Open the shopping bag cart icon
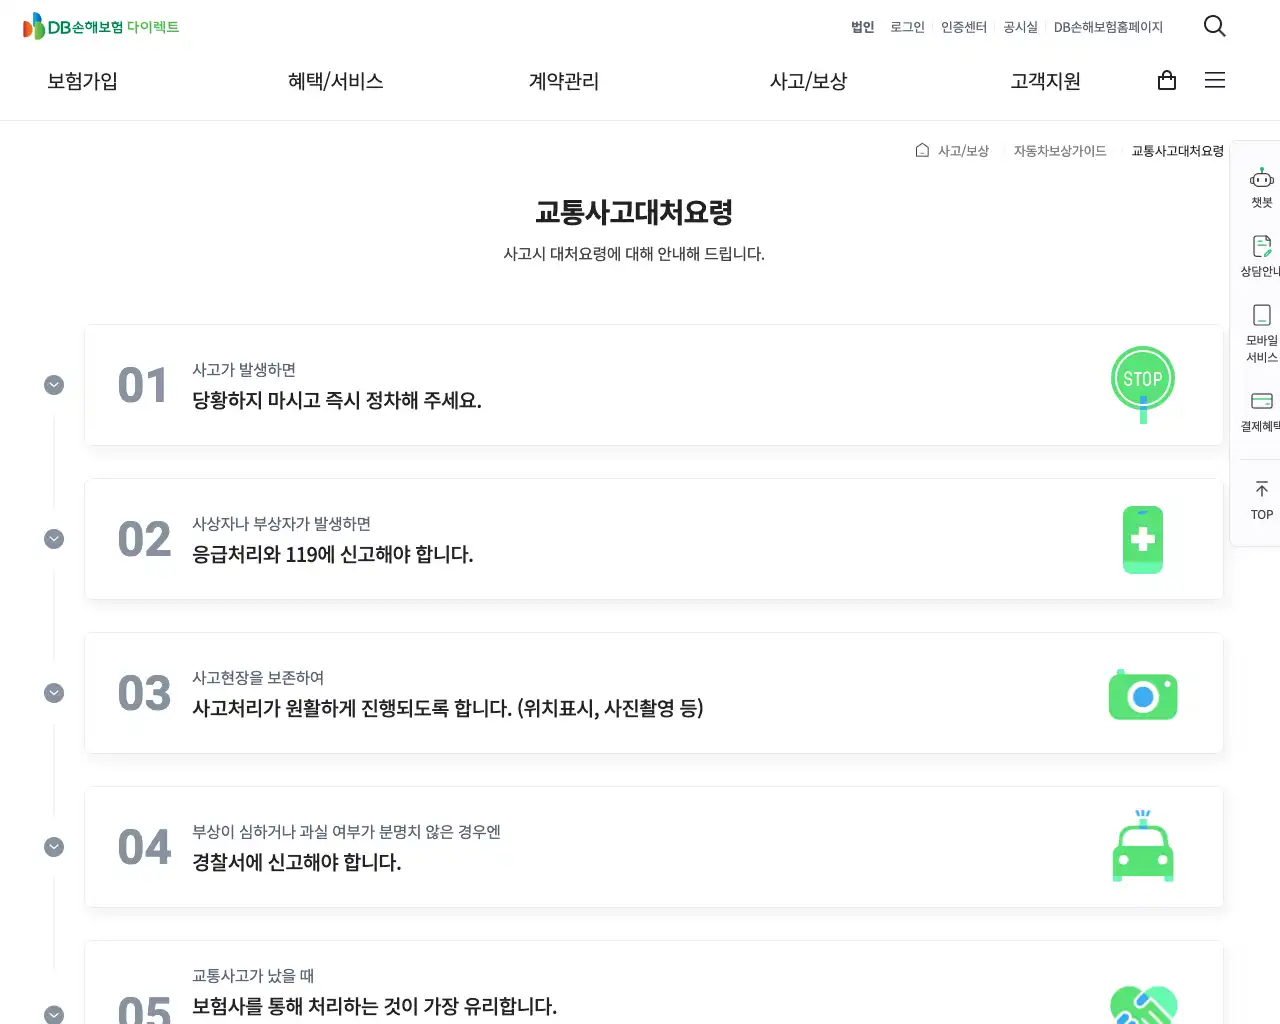Viewport: 1280px width, 1024px height. pyautogui.click(x=1166, y=81)
